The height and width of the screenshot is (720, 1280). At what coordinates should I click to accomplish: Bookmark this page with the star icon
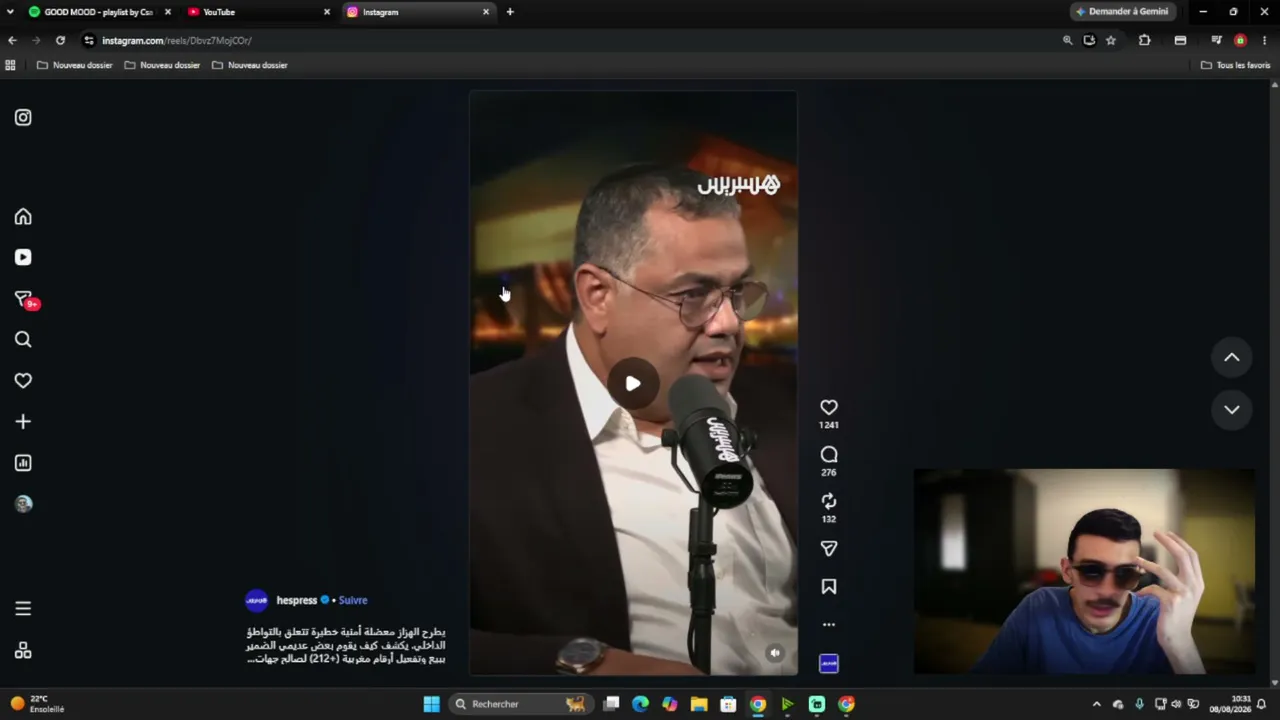tap(1111, 40)
